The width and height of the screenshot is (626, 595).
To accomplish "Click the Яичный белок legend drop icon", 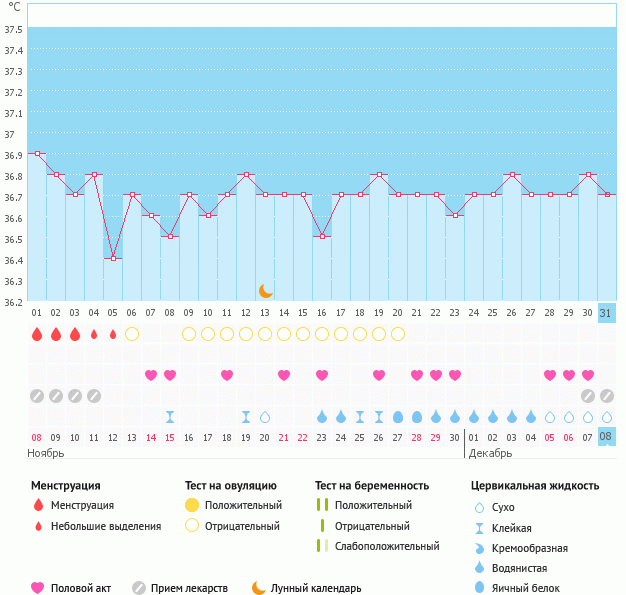I will coord(479,588).
